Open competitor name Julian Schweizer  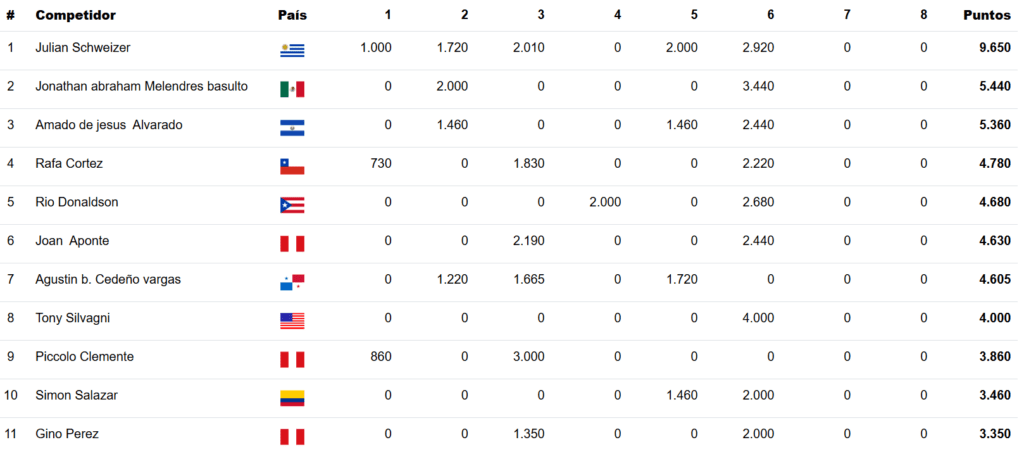(83, 47)
